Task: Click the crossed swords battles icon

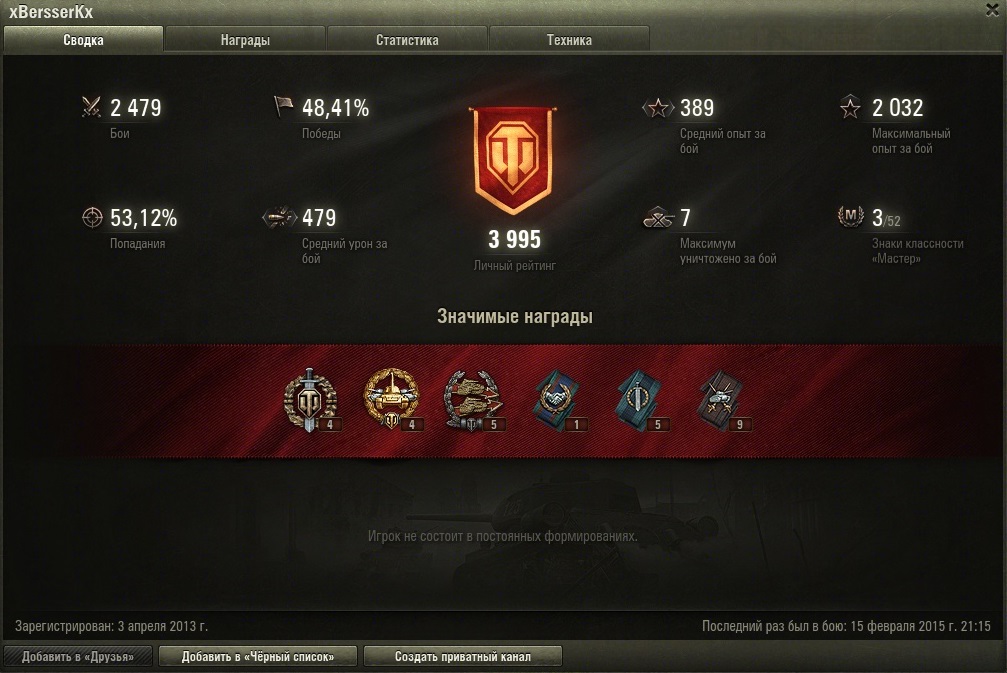Action: pyautogui.click(x=91, y=107)
